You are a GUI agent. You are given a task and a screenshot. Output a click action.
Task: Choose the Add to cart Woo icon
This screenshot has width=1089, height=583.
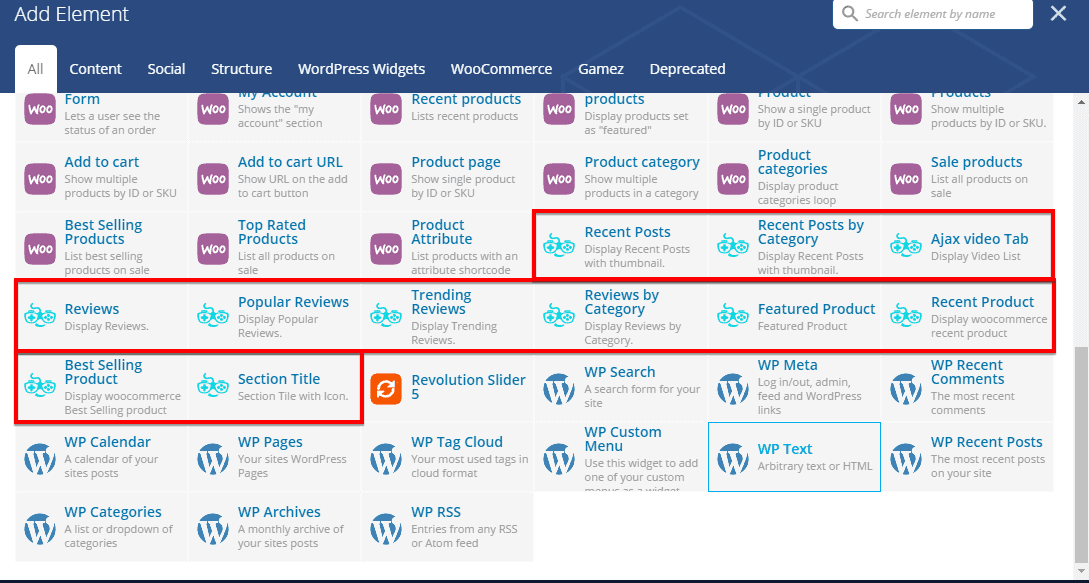pyautogui.click(x=40, y=178)
